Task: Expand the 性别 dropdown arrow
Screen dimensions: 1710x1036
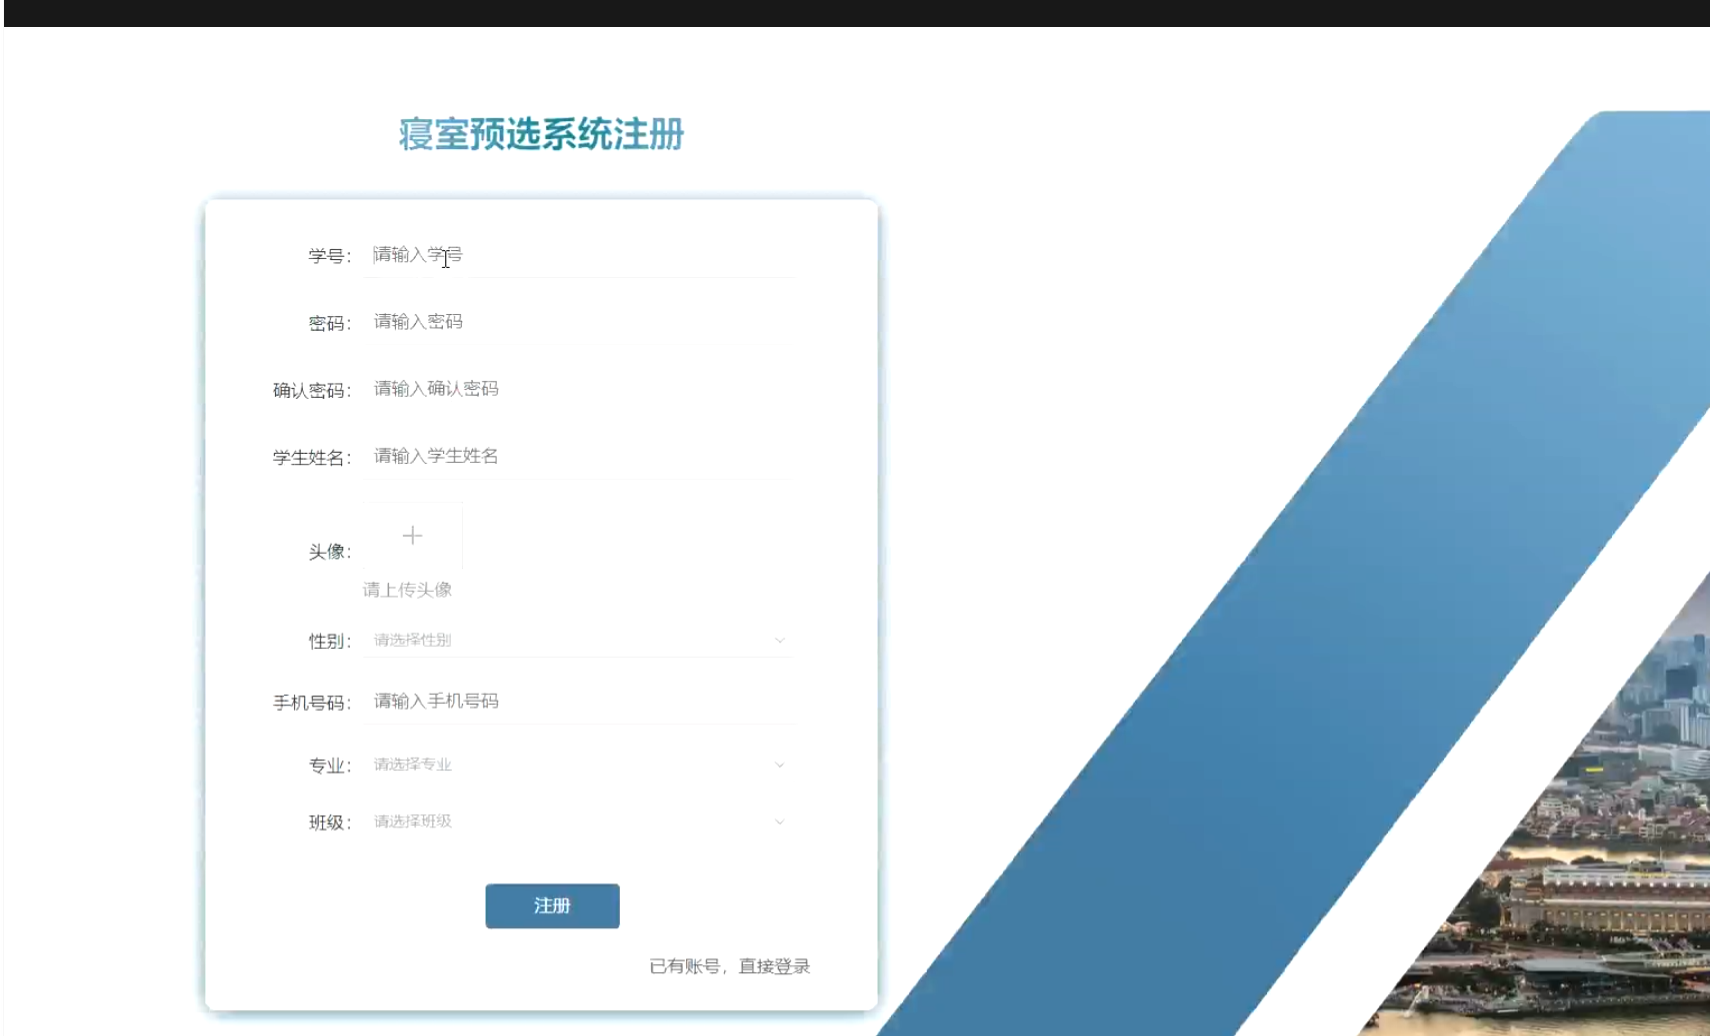Action: (x=779, y=640)
